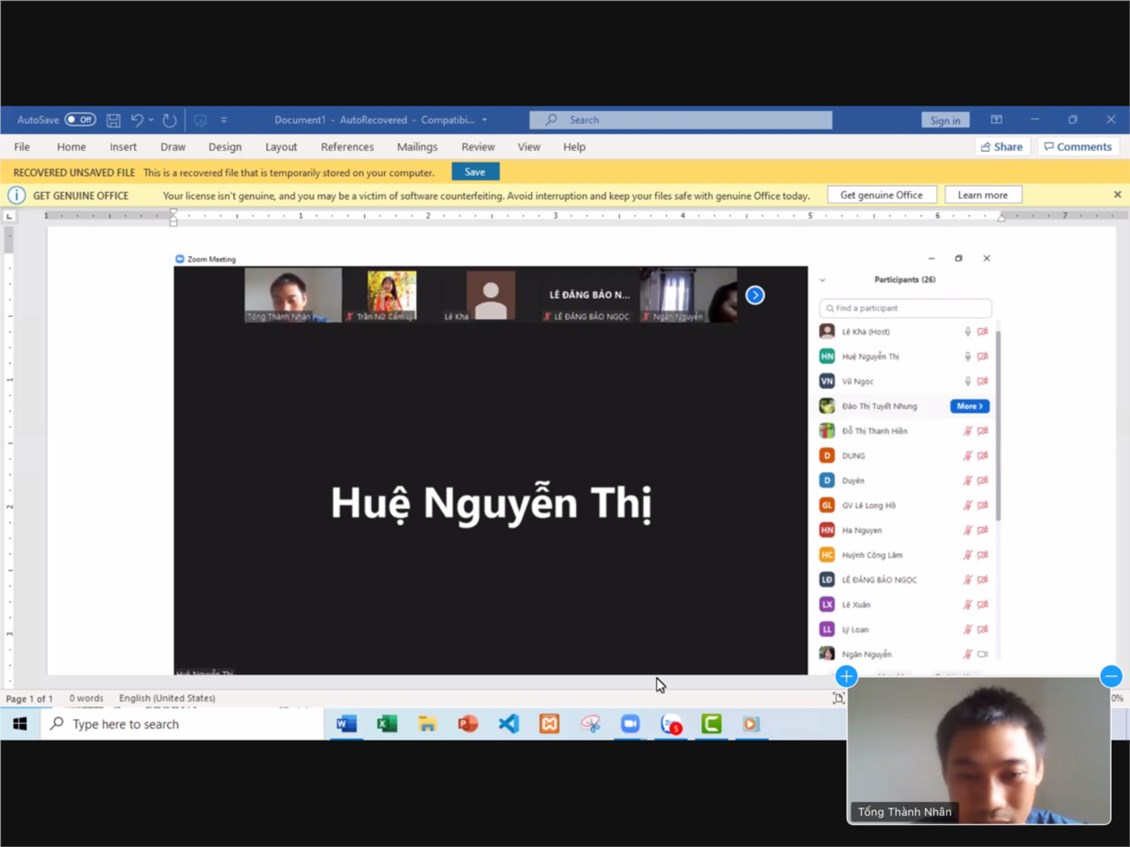Select participant Đỗ Thị Thanh Hiền
The image size is (1130, 847).
(x=905, y=431)
